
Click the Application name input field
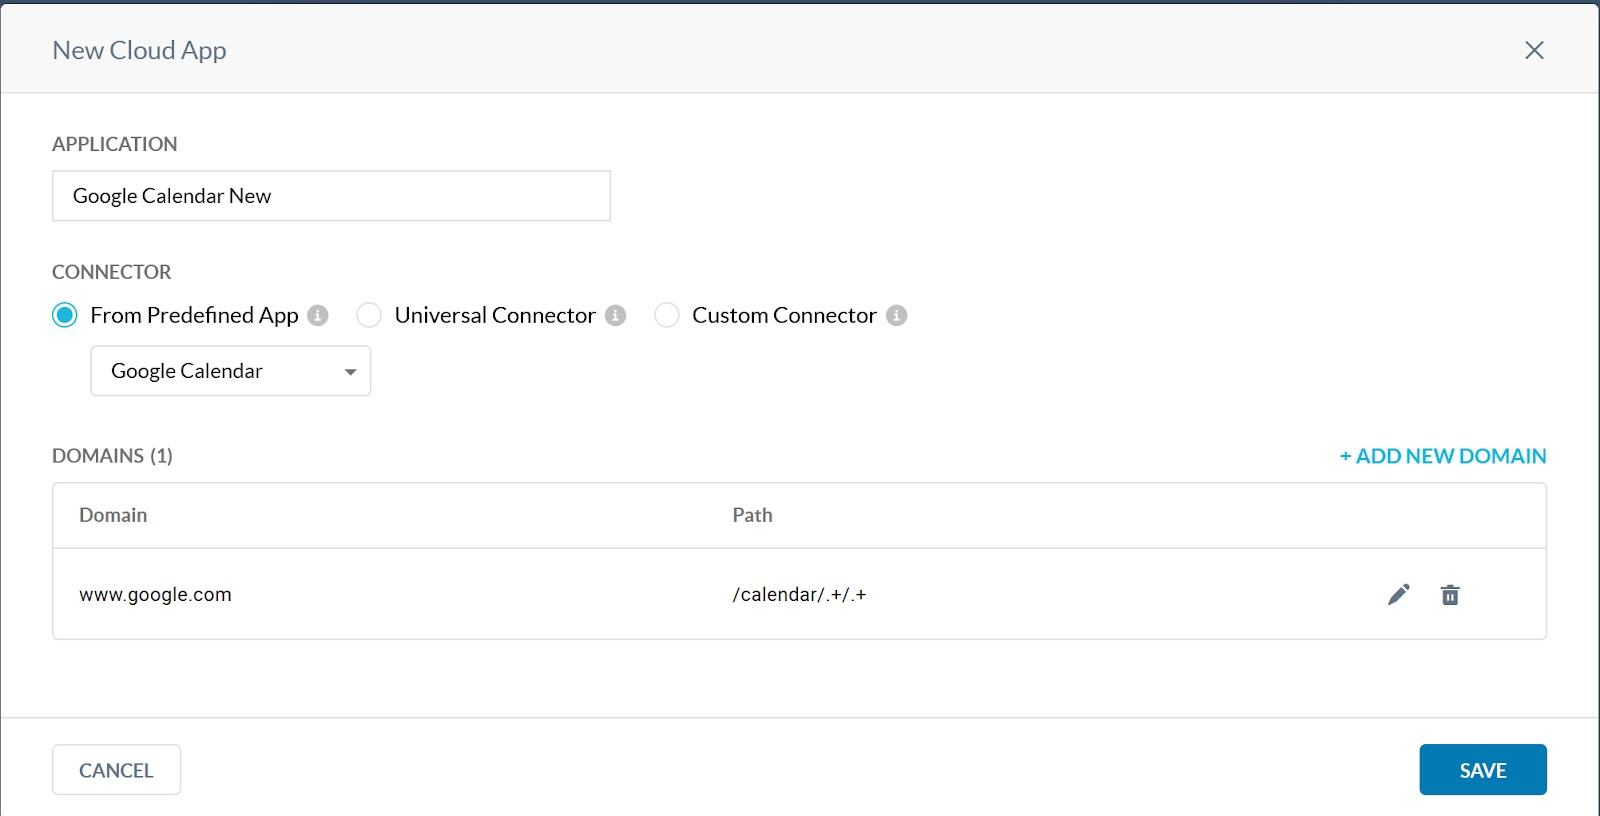[331, 196]
